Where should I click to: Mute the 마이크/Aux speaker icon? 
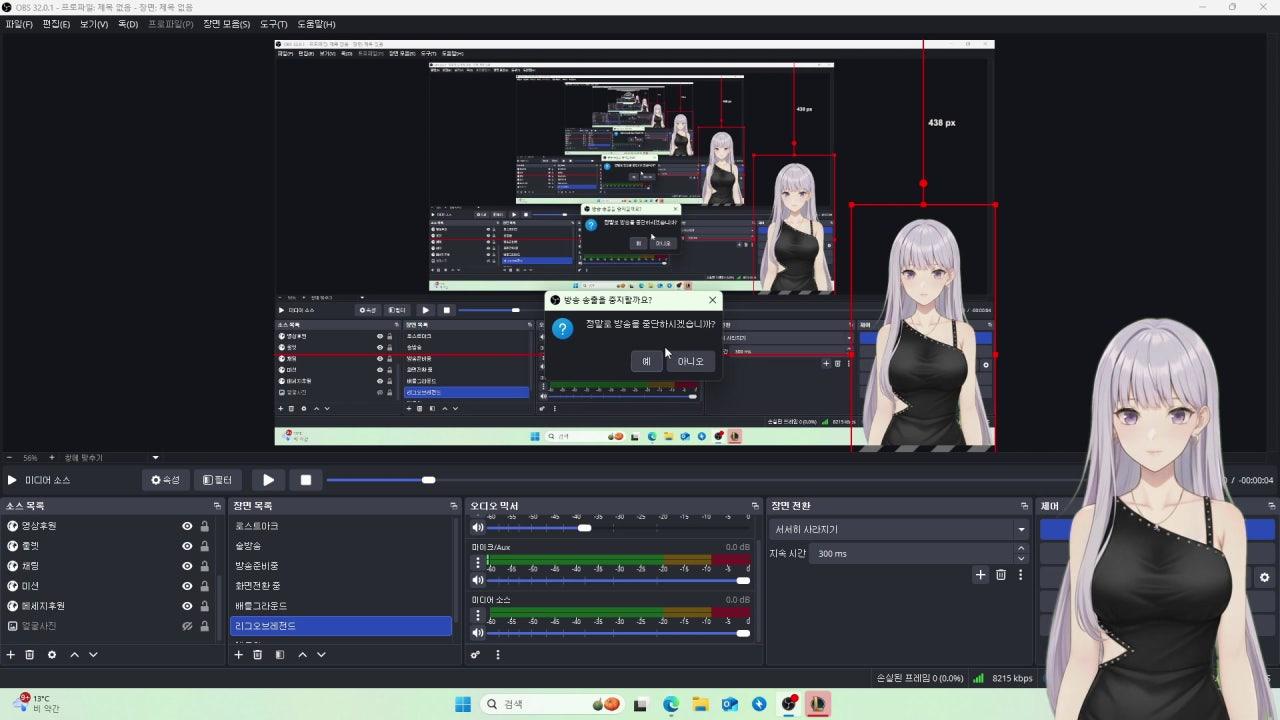click(478, 580)
